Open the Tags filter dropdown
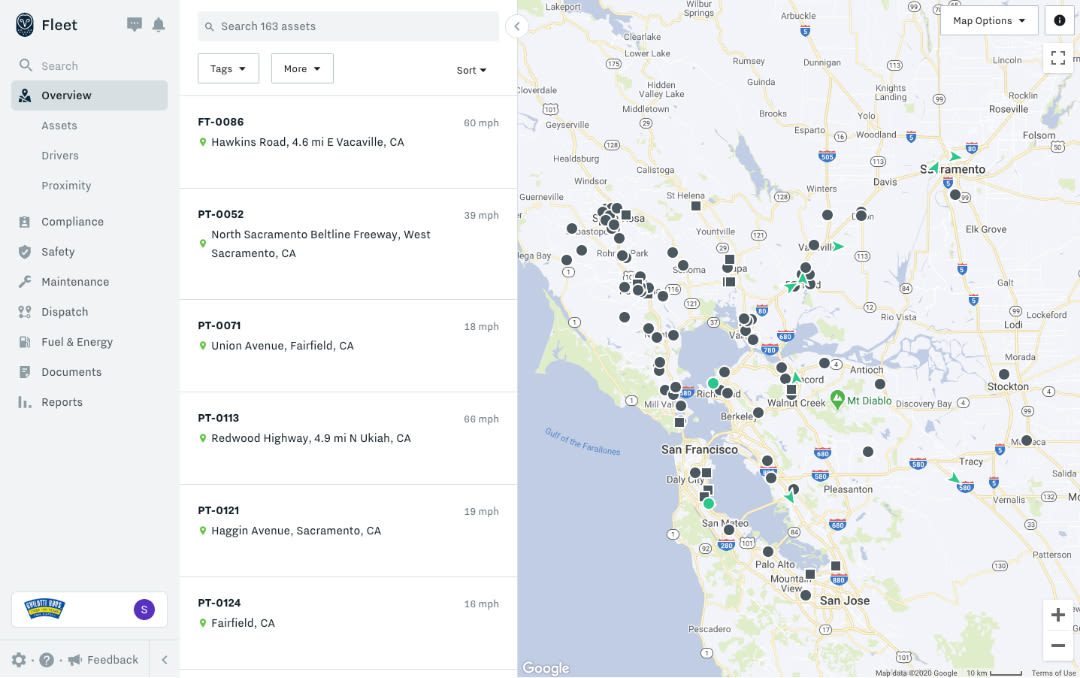 (x=228, y=69)
